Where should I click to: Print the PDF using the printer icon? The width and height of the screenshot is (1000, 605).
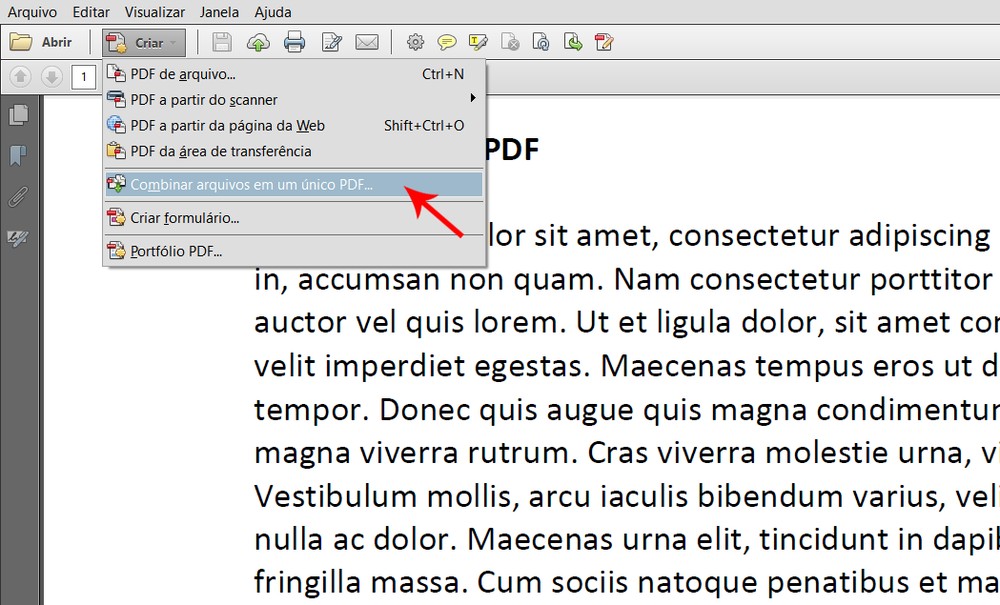(x=294, y=41)
